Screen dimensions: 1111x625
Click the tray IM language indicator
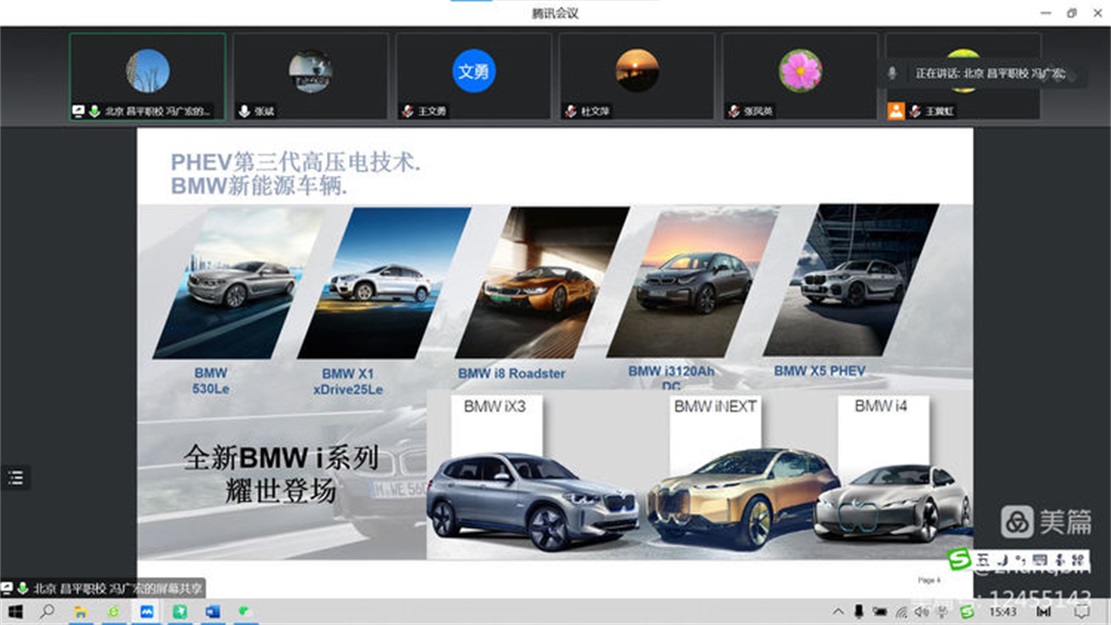(1044, 612)
